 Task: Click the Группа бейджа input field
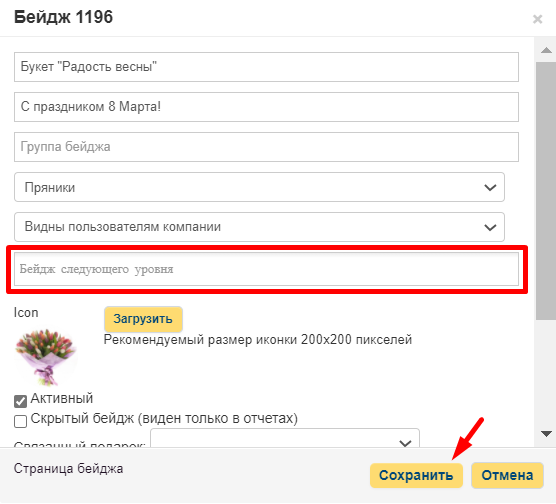coord(266,147)
